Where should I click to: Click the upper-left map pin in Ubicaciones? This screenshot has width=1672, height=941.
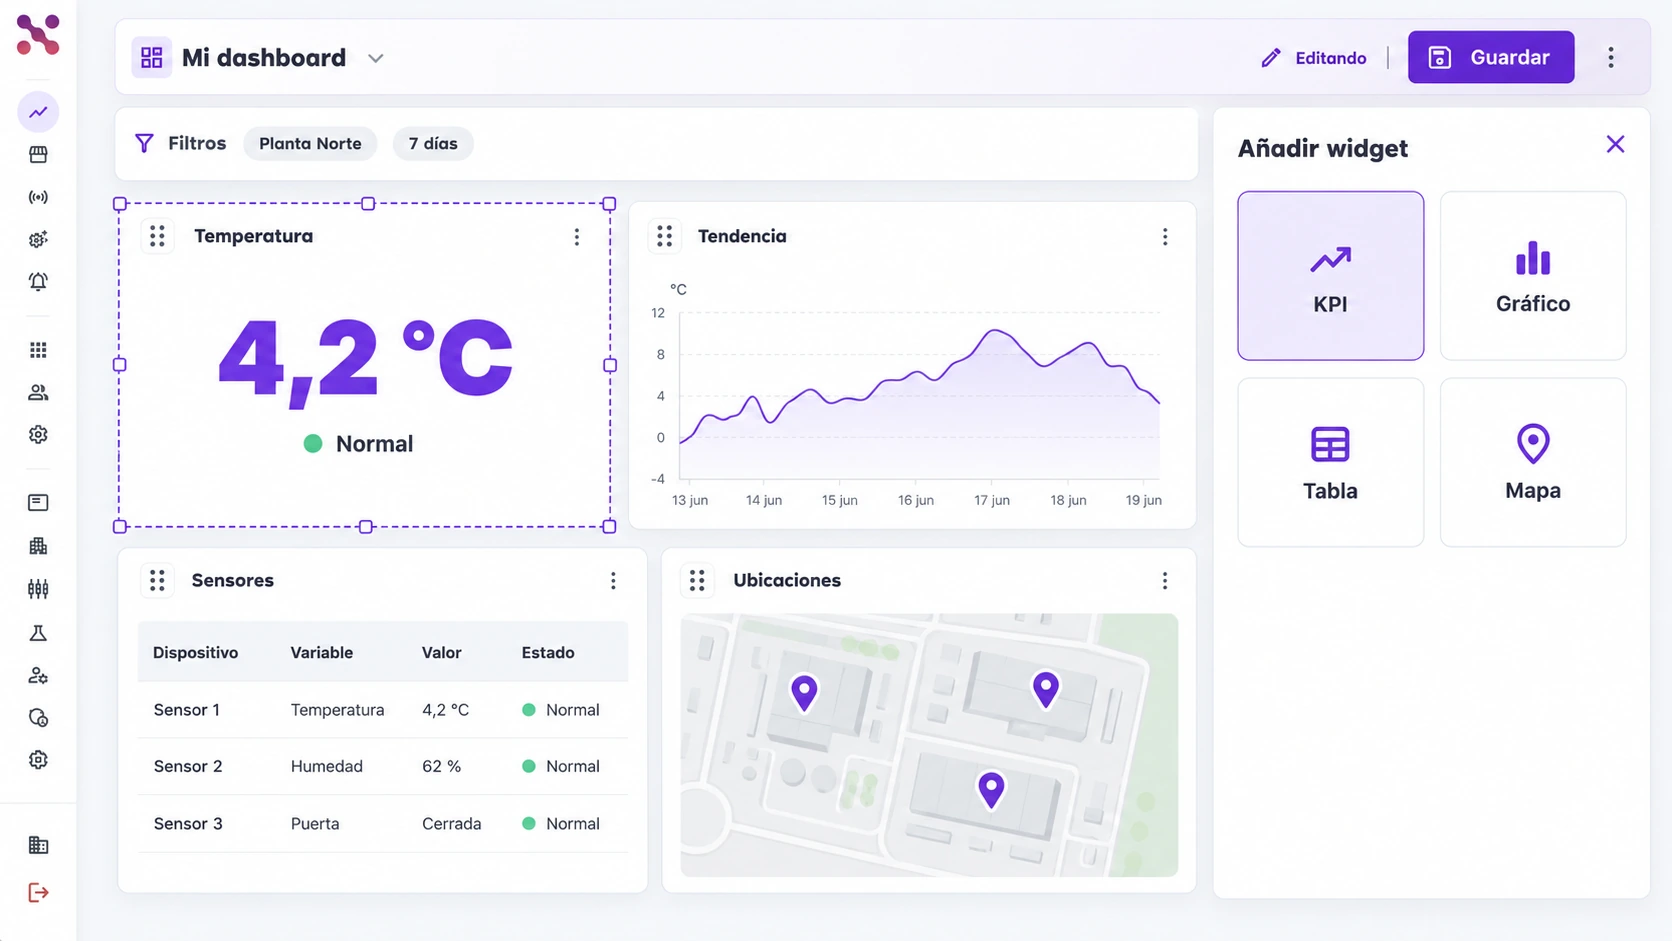coord(804,692)
